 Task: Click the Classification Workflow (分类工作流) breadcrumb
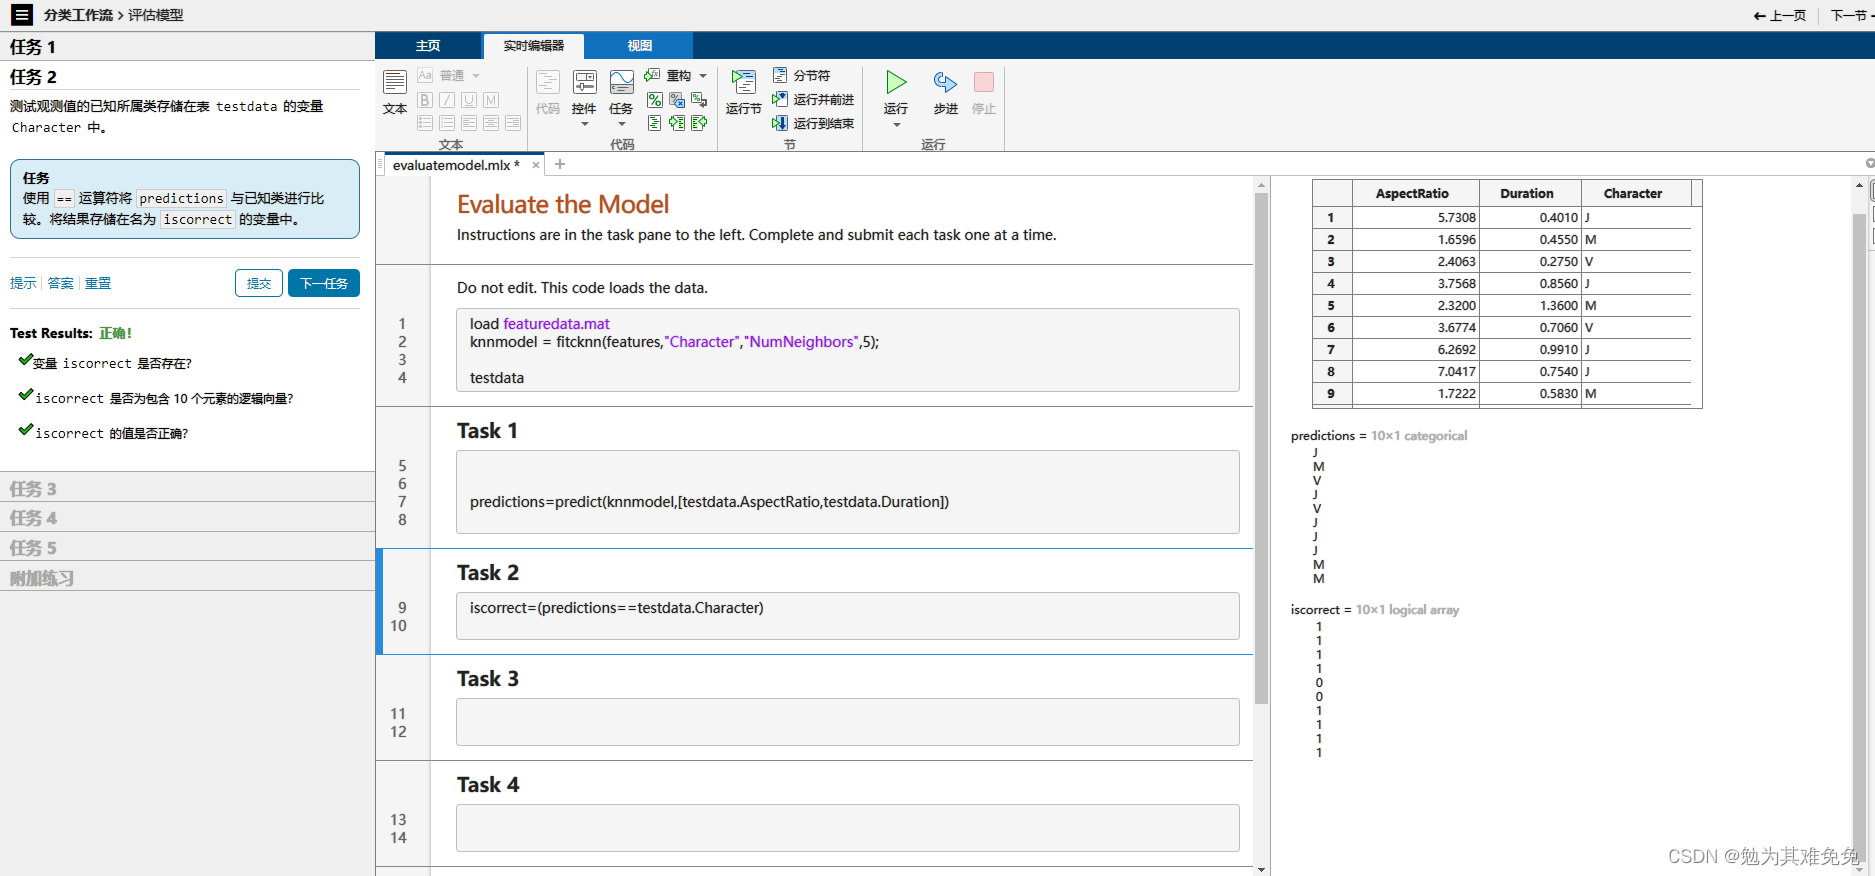click(x=78, y=15)
